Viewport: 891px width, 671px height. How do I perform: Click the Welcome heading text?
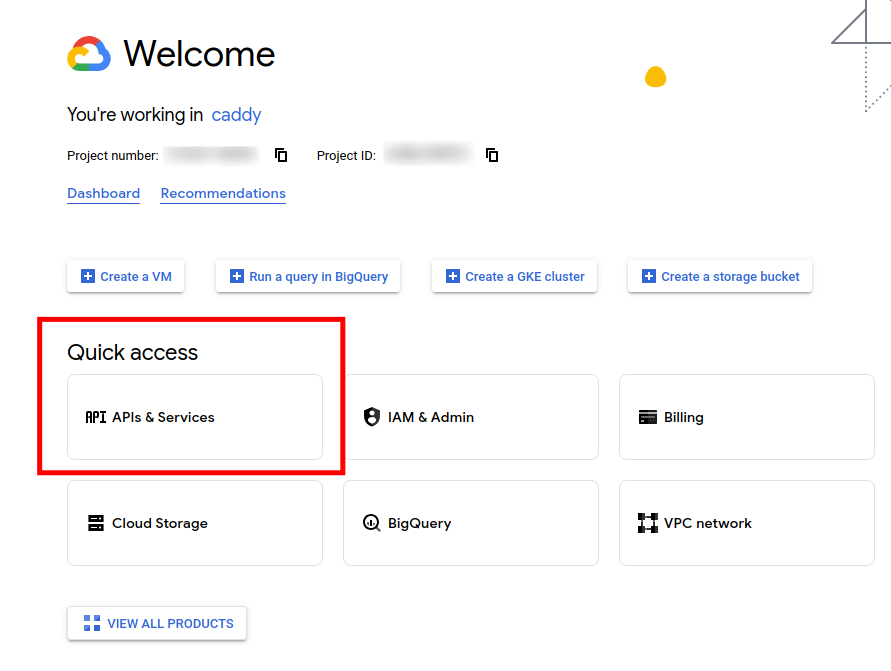[199, 54]
